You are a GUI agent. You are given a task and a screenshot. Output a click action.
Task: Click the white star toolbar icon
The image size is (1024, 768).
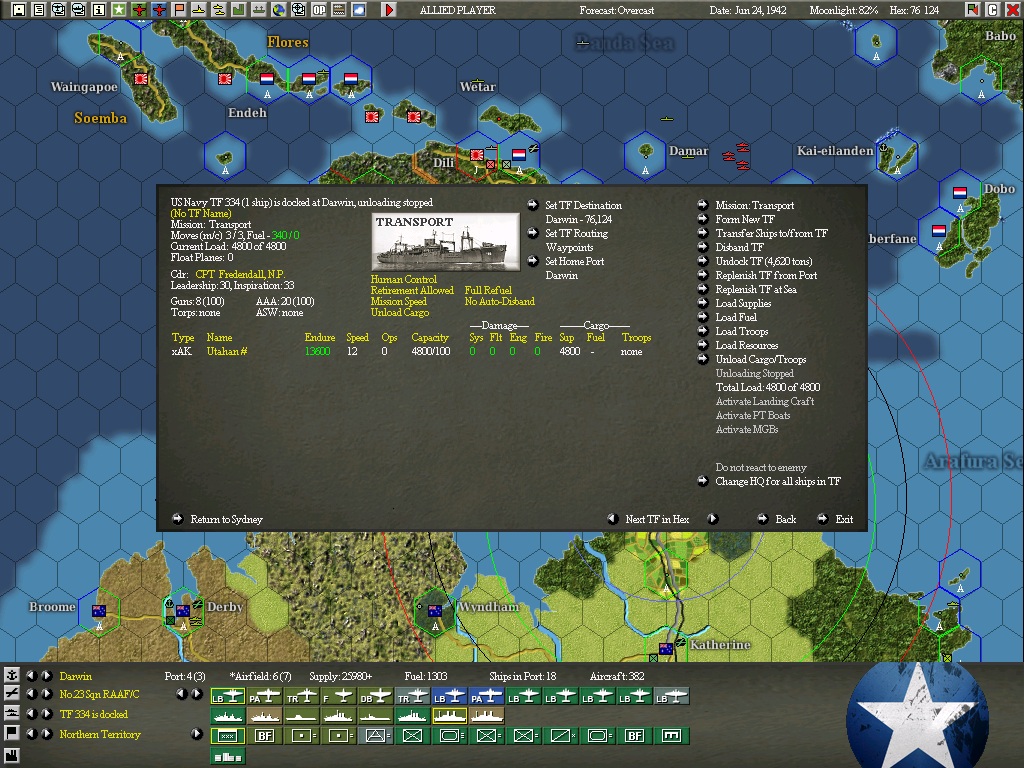pos(119,10)
